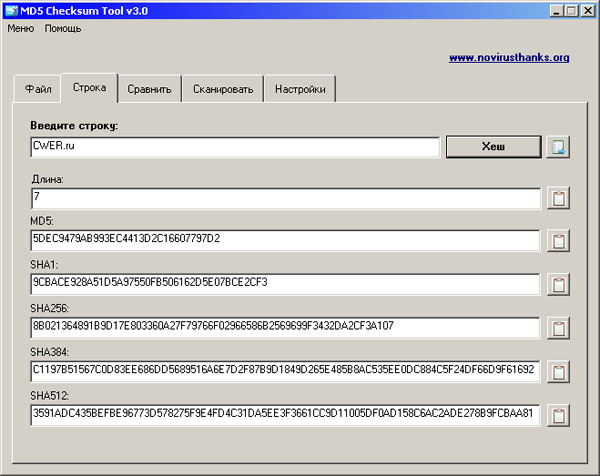Open the Меню menu
This screenshot has height=476, width=600.
pos(21,29)
